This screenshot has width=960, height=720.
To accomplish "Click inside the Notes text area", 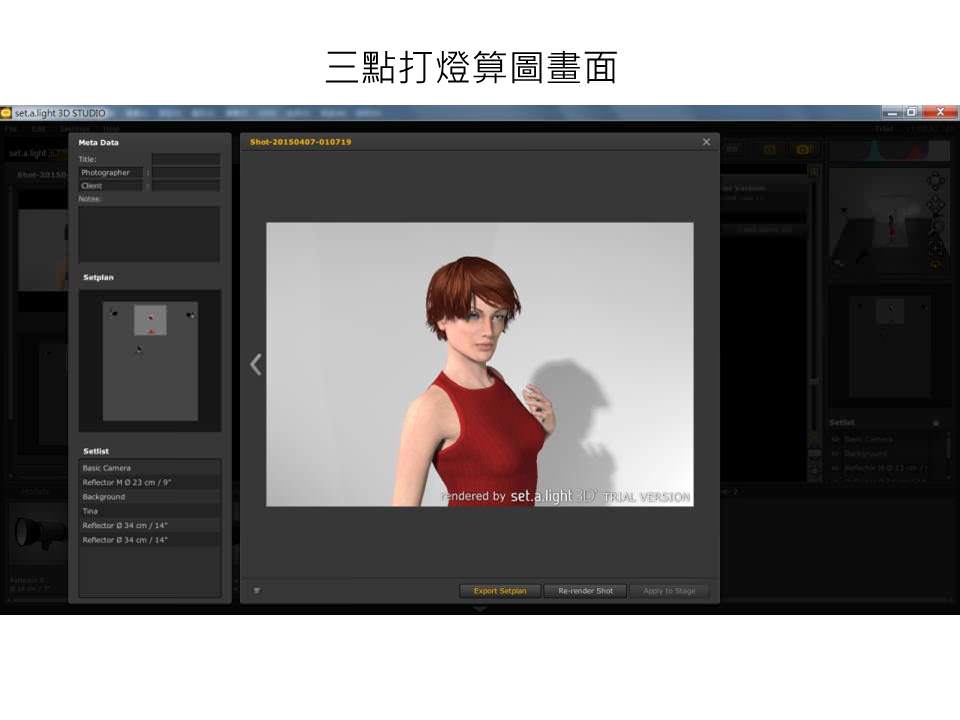I will (x=149, y=234).
